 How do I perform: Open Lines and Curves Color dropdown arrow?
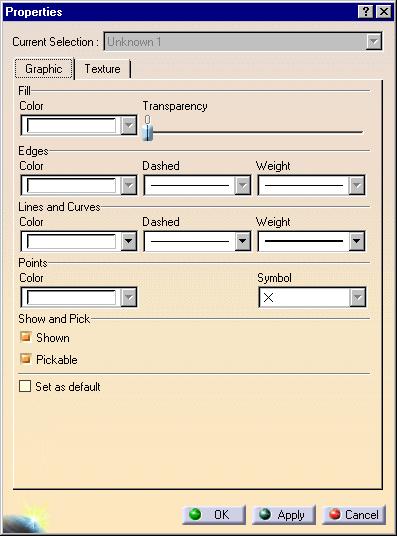coord(129,241)
